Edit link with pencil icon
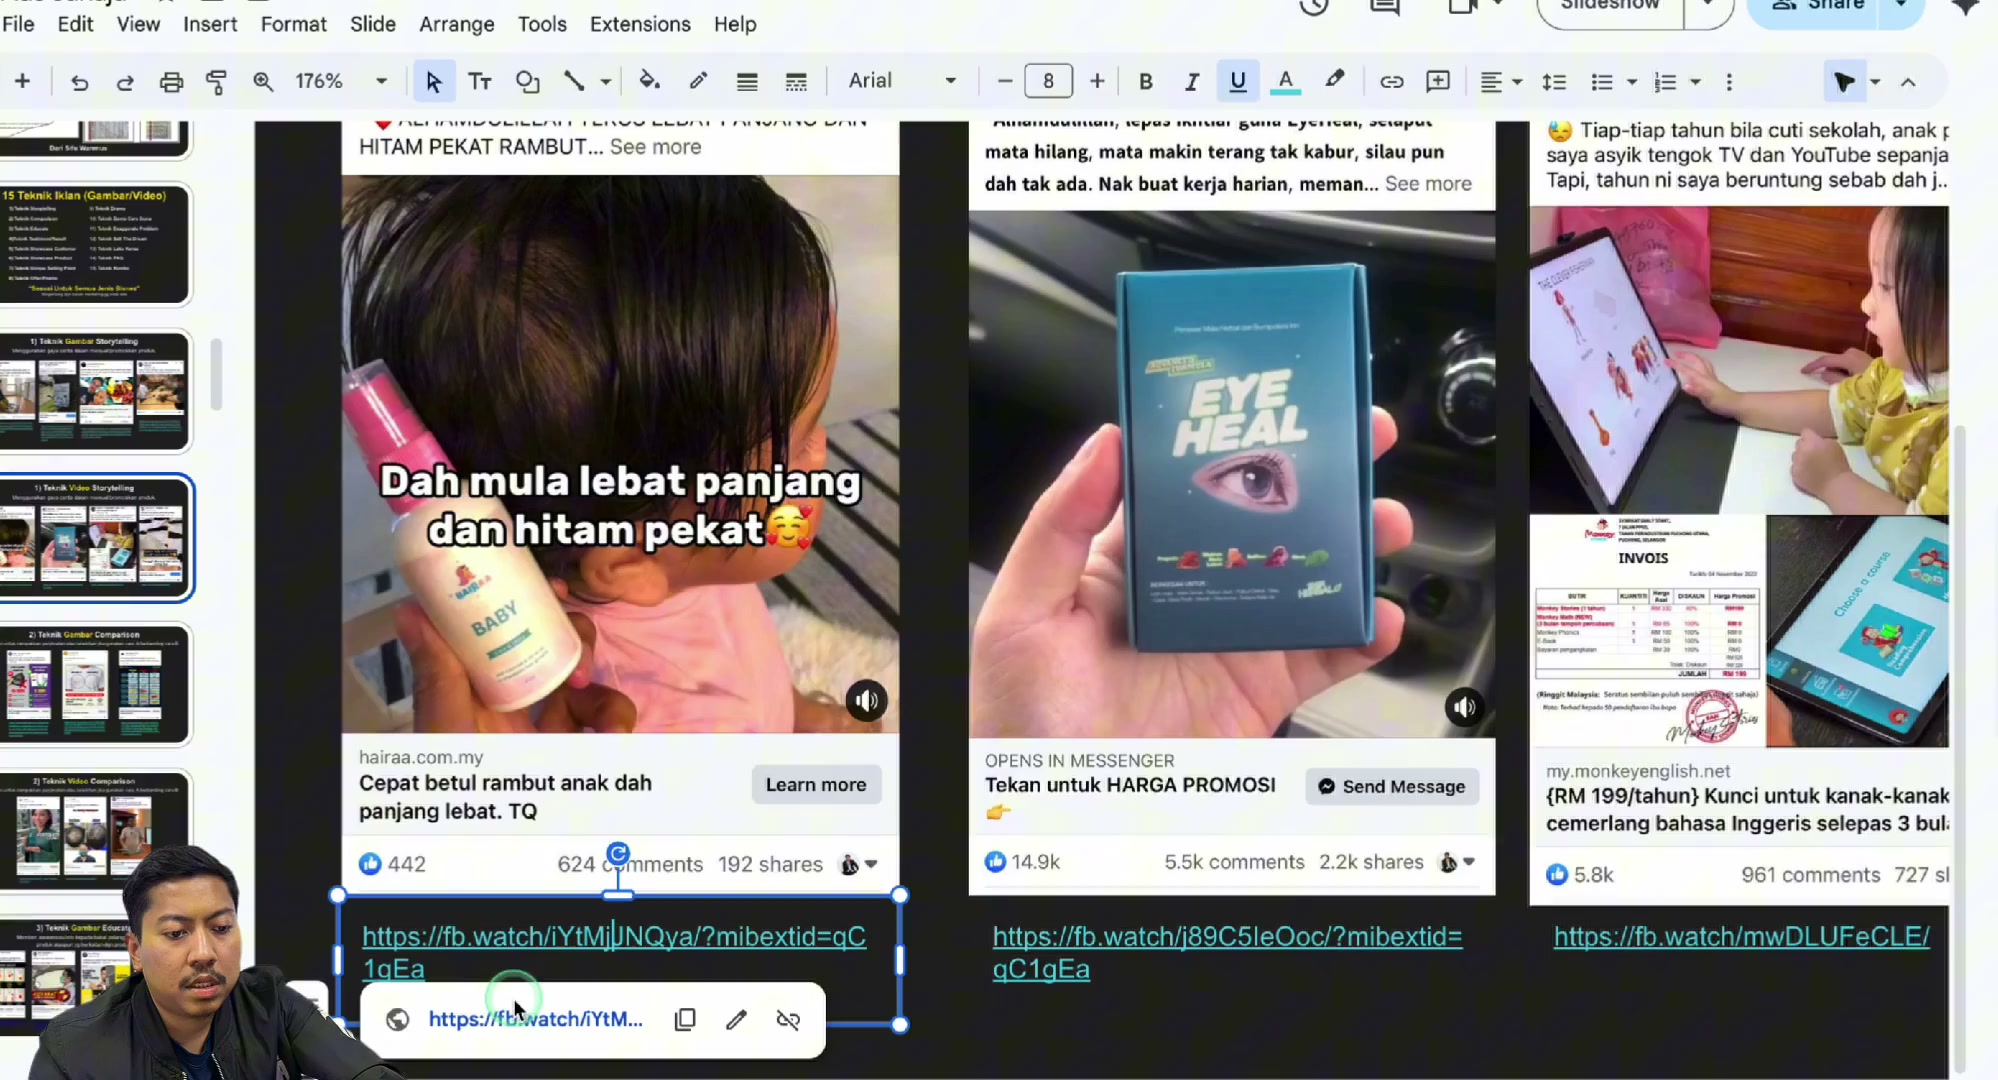Viewport: 1998px width, 1080px height. [x=736, y=1019]
